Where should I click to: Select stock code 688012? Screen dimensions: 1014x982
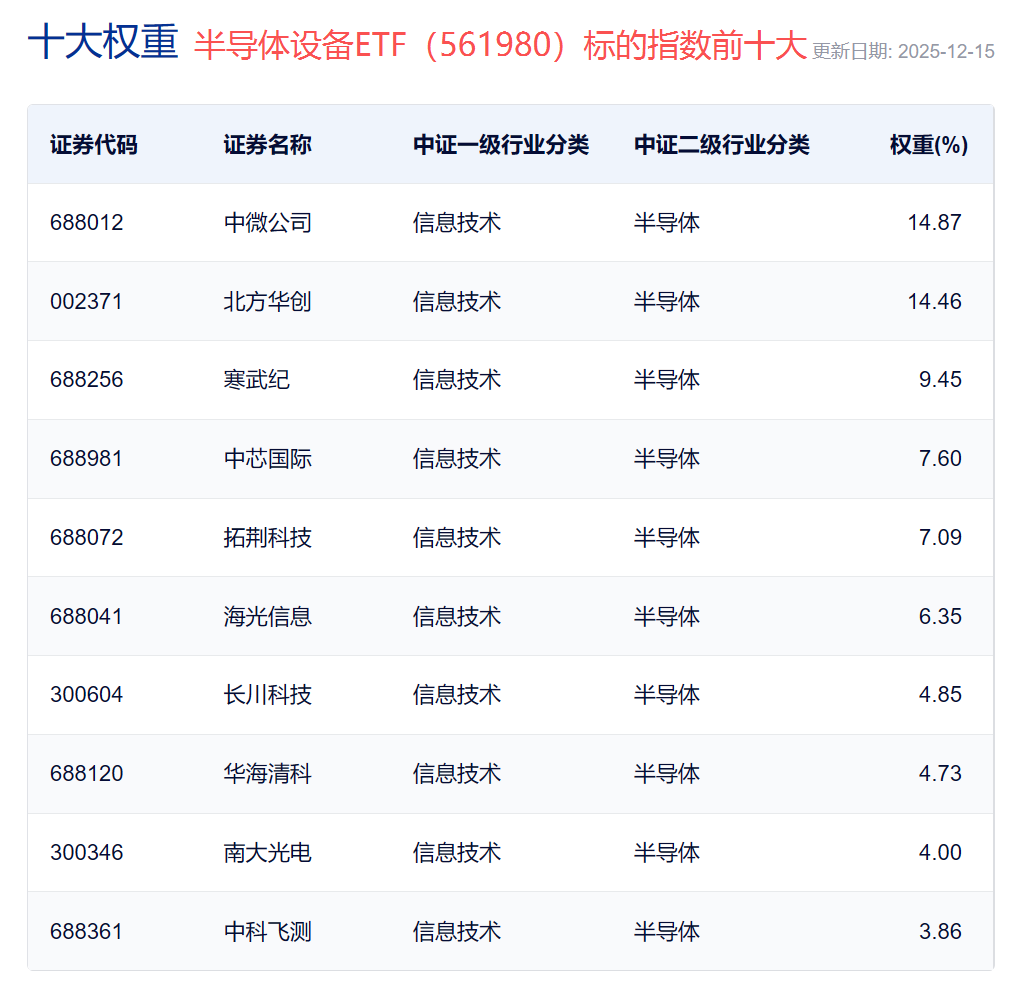(x=87, y=223)
